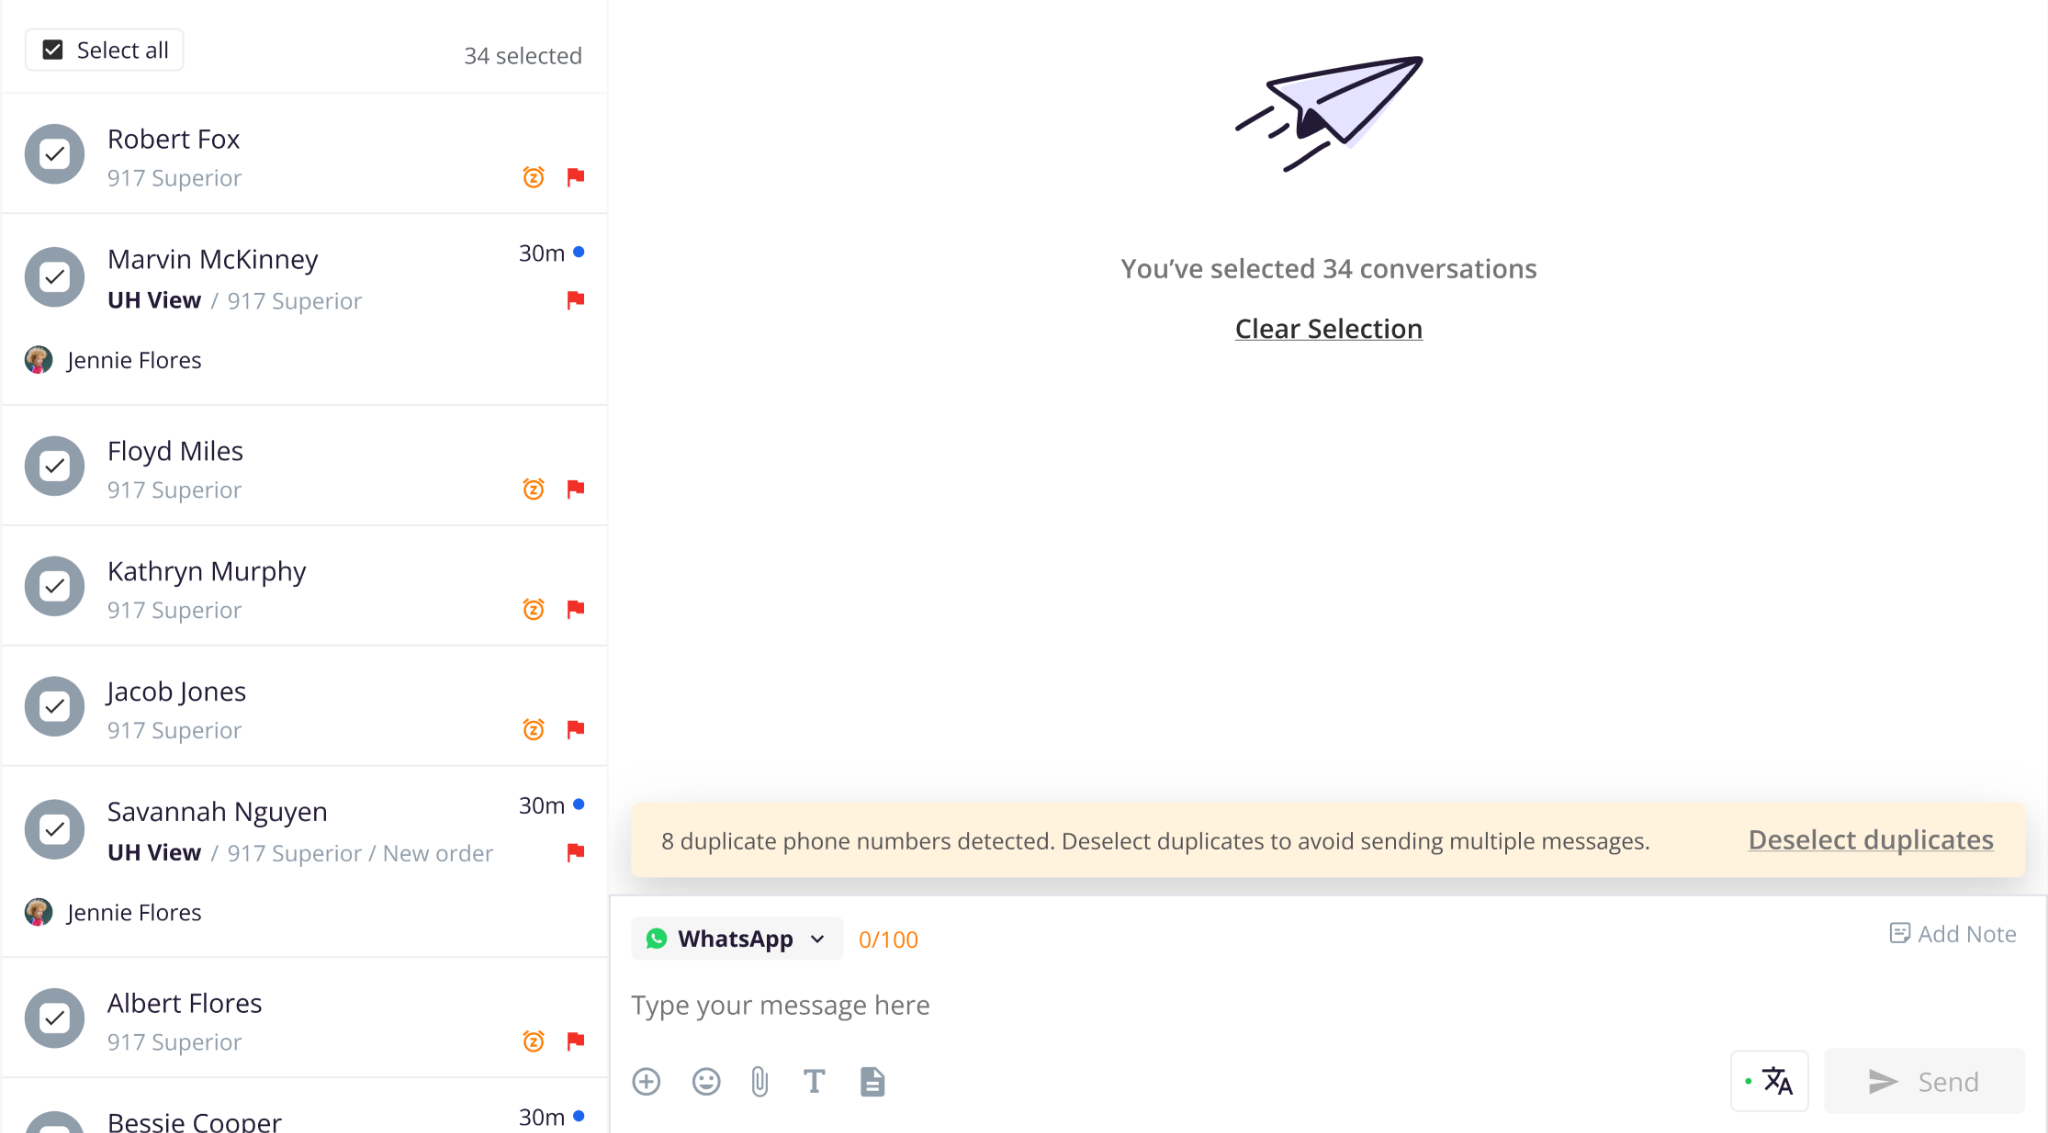Image resolution: width=2048 pixels, height=1133 pixels.
Task: Uncheck the Select all checkbox
Action: (x=53, y=50)
